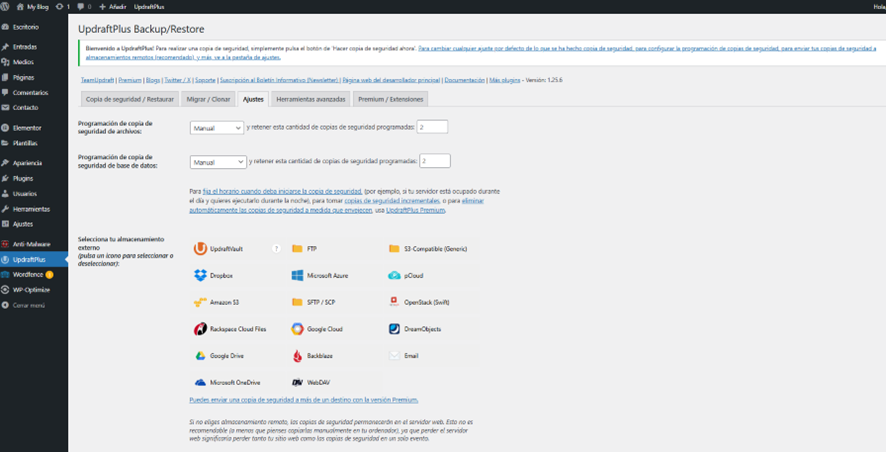Viewport: 886px width, 452px height.
Task: Open the UpdraftVault help question mark
Action: [276, 249]
